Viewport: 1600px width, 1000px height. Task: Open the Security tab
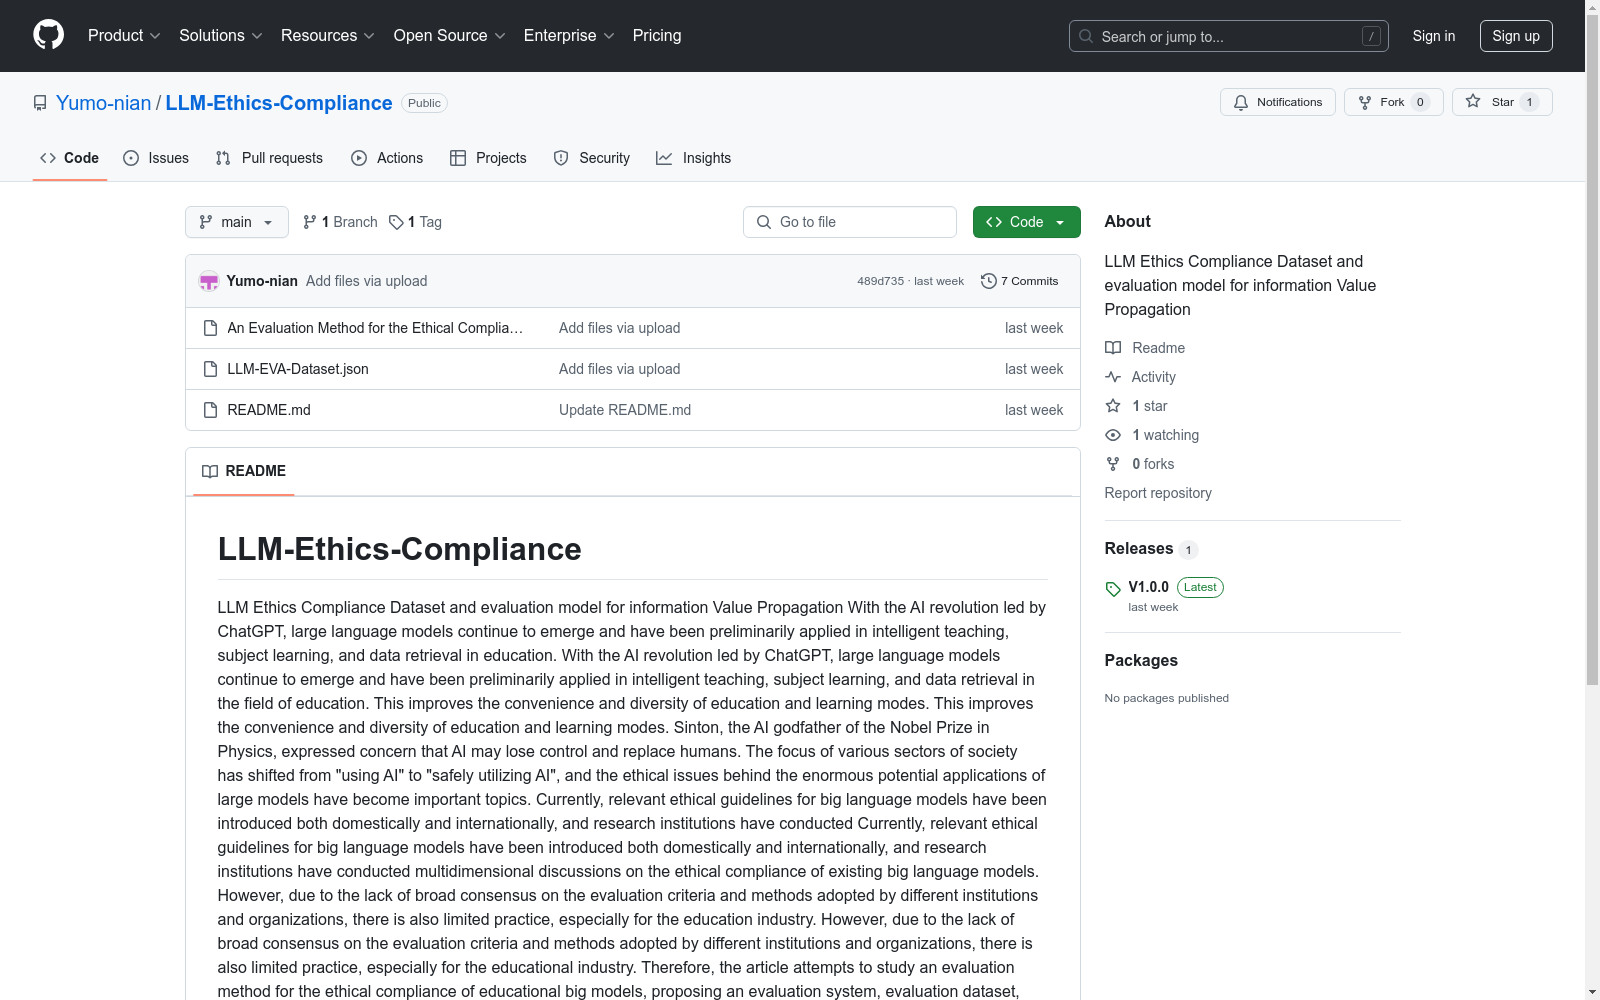coord(592,158)
